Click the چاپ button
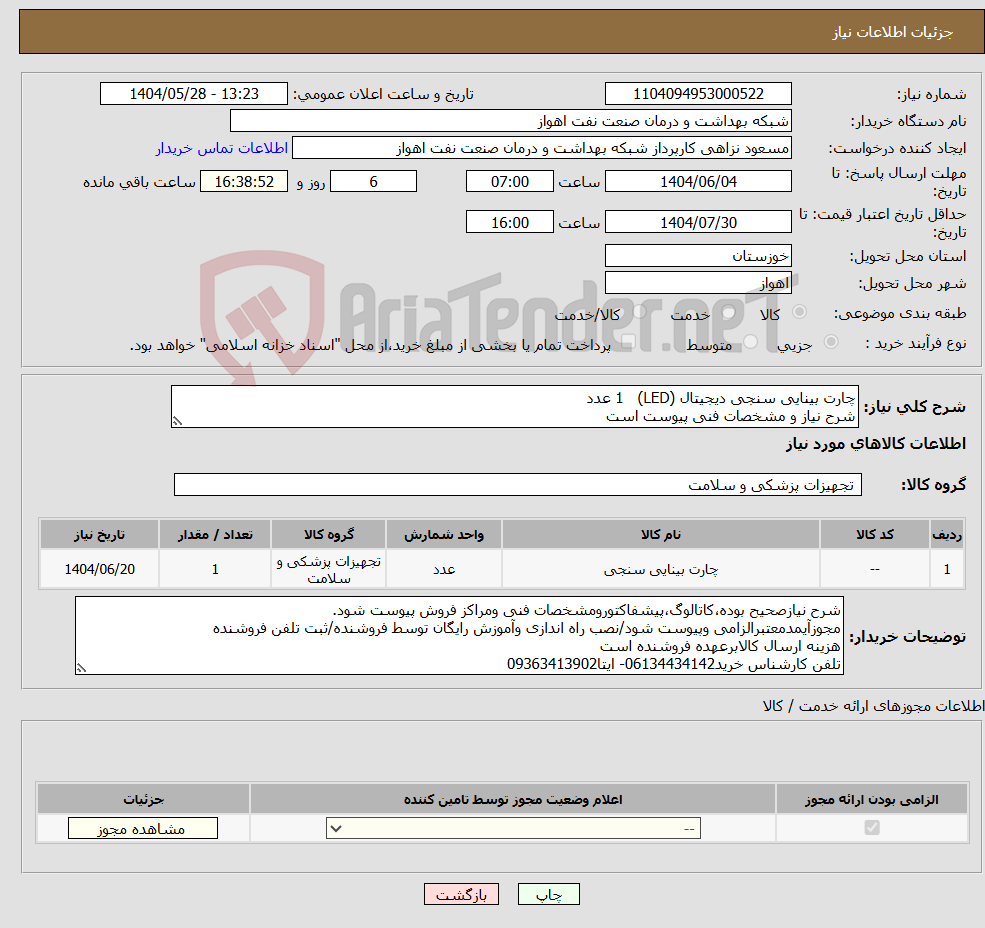This screenshot has width=985, height=928. (548, 894)
